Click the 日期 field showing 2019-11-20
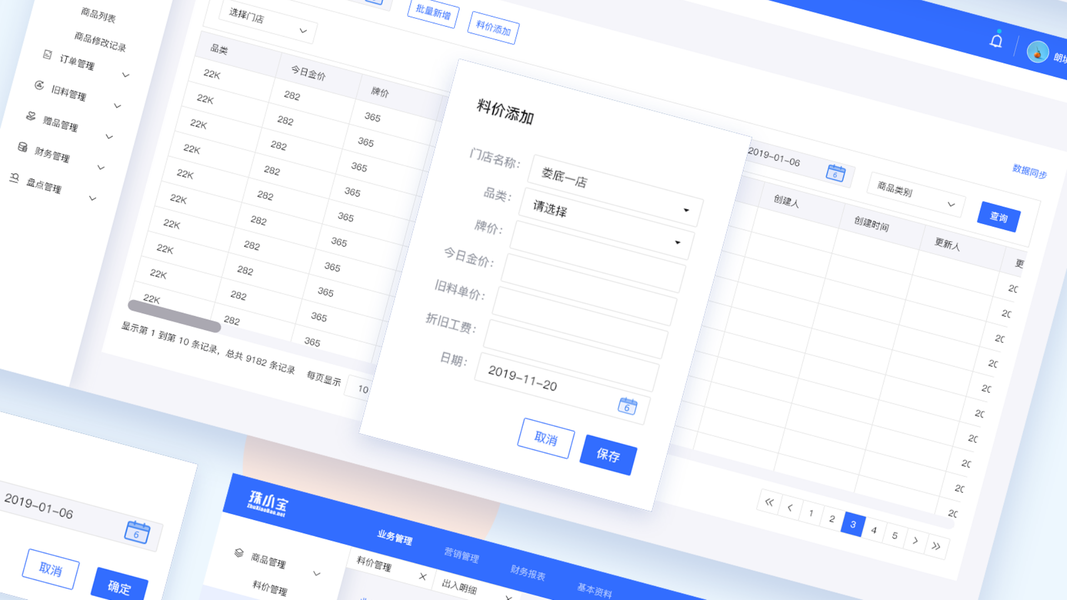Image resolution: width=1067 pixels, height=600 pixels. point(563,388)
